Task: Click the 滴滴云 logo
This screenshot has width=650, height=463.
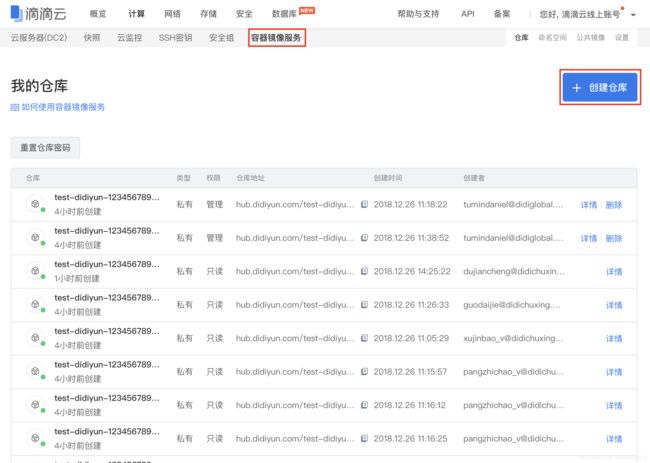Action: [38, 14]
